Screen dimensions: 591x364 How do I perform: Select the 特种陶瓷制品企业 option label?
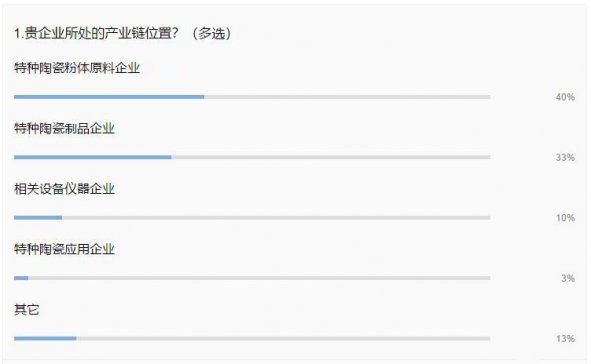click(64, 128)
